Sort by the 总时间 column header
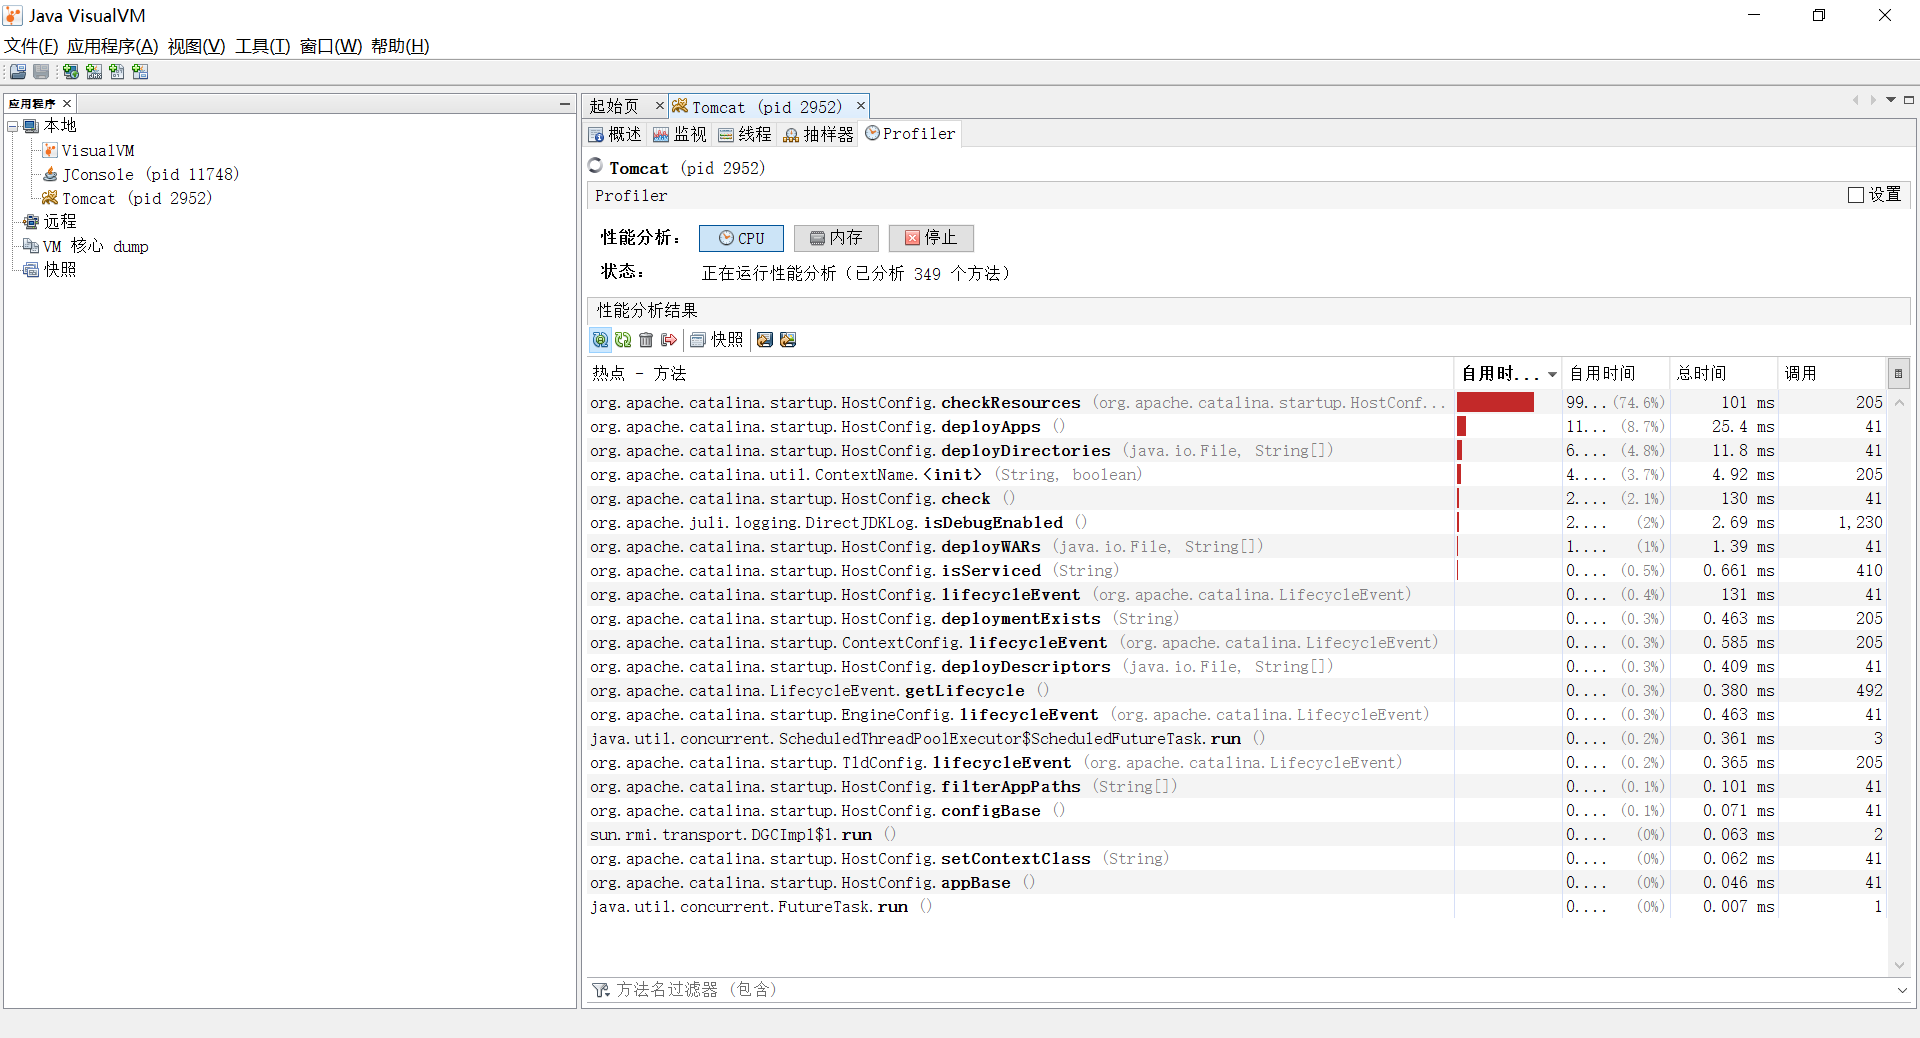The image size is (1920, 1038). (1723, 373)
